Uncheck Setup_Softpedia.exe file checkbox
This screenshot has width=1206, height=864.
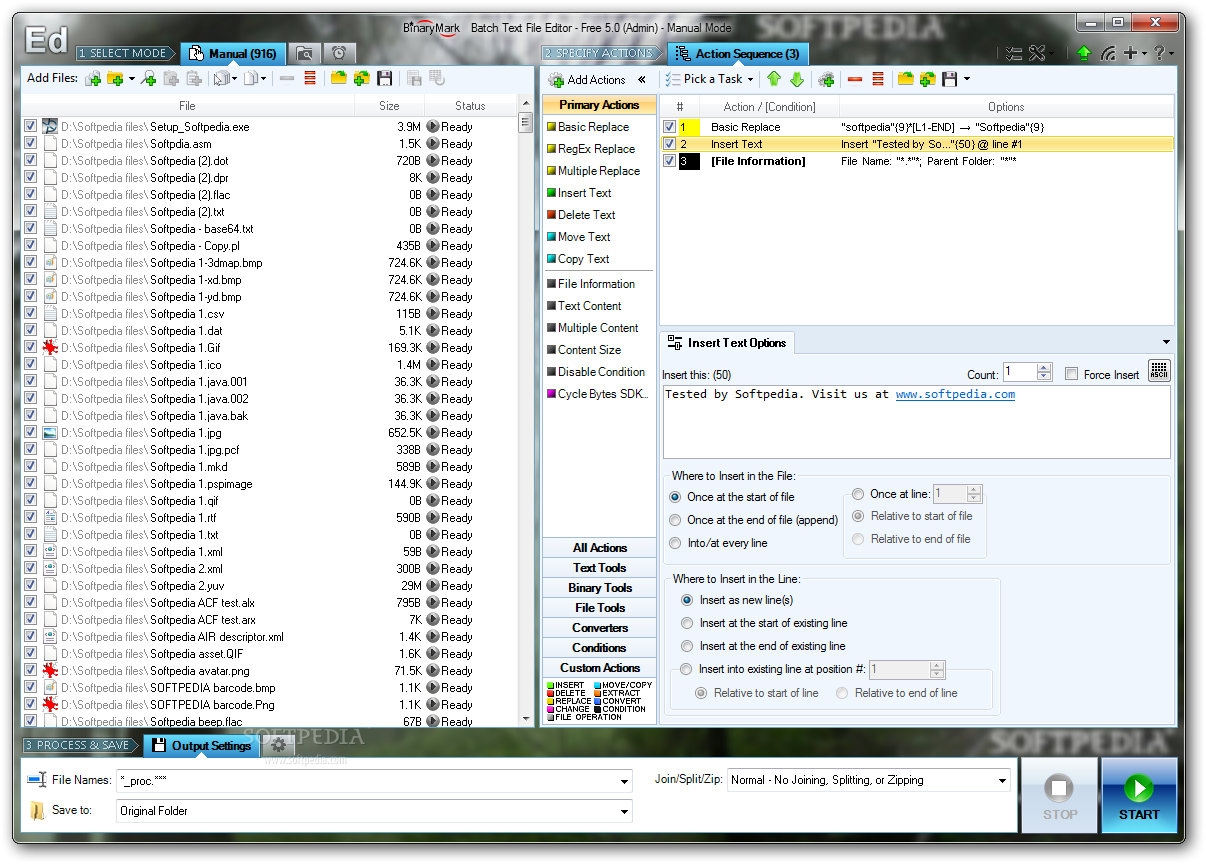point(30,126)
